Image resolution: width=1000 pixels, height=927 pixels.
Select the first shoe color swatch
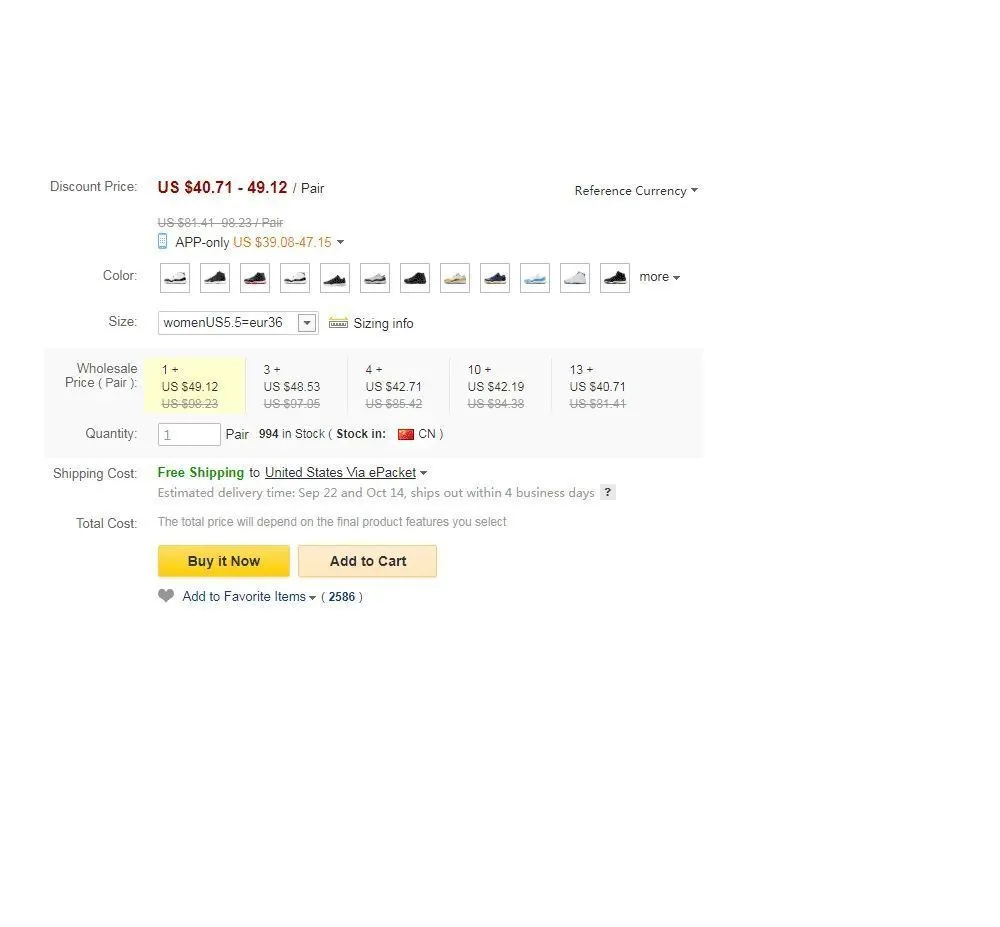175,278
